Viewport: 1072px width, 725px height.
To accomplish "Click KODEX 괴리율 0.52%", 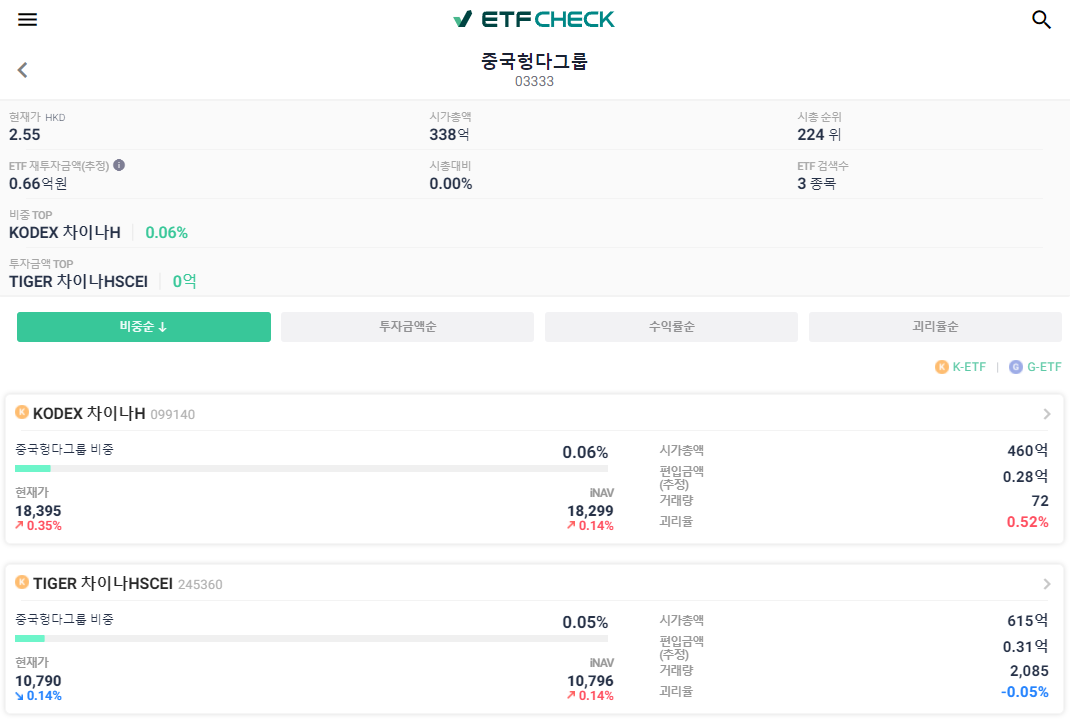I will coord(1028,522).
